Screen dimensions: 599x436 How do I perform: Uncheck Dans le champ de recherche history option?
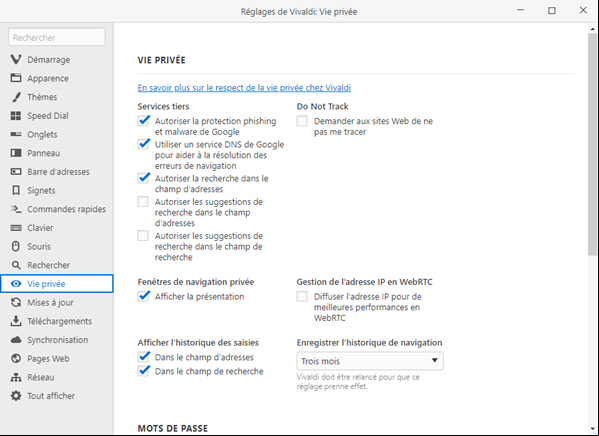(144, 371)
